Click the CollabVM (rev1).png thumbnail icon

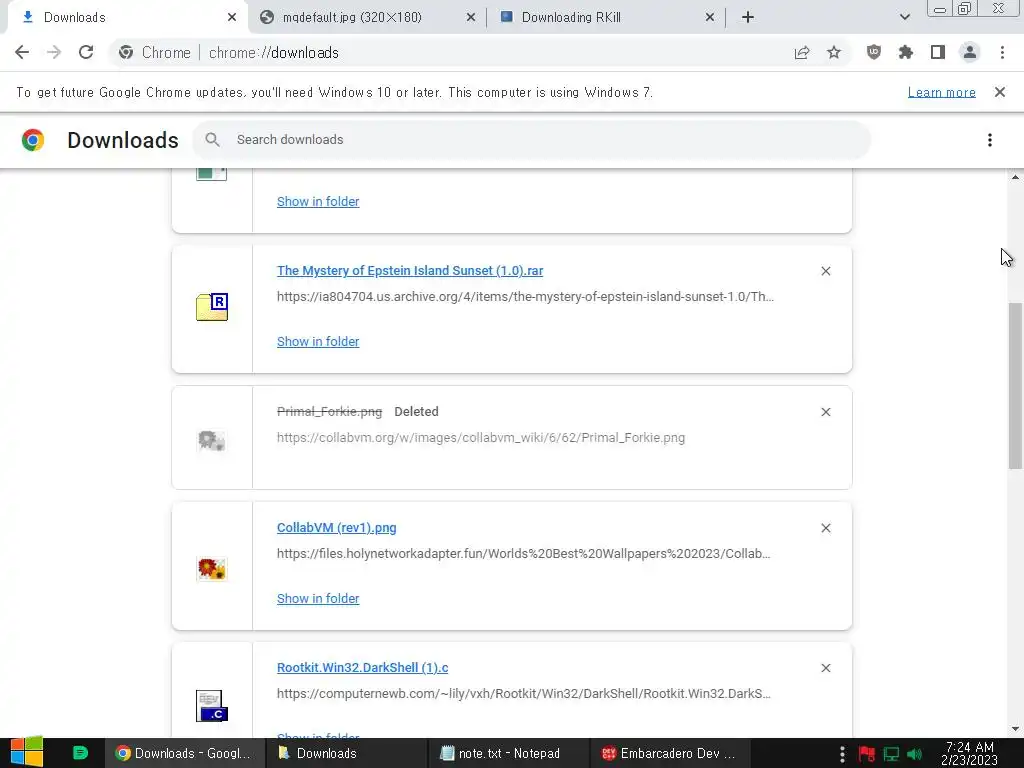point(212,569)
